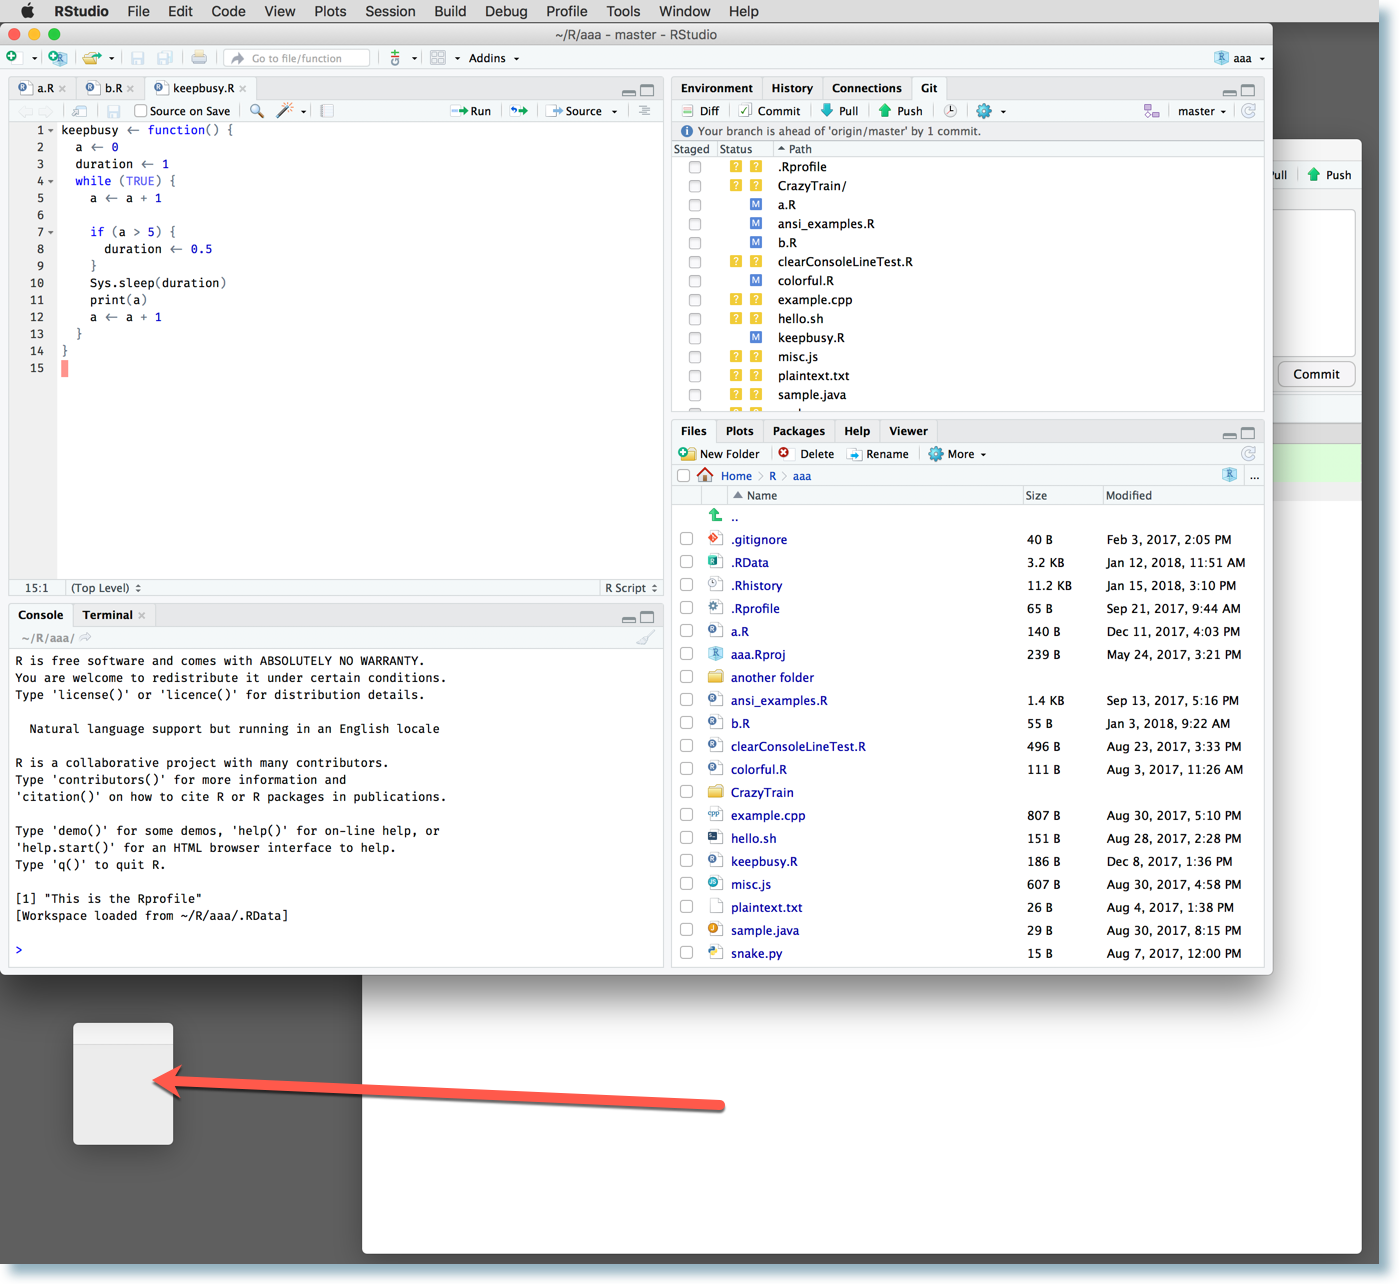View a diff using the Diff icon
The height and width of the screenshot is (1284, 1399).
[x=701, y=110]
